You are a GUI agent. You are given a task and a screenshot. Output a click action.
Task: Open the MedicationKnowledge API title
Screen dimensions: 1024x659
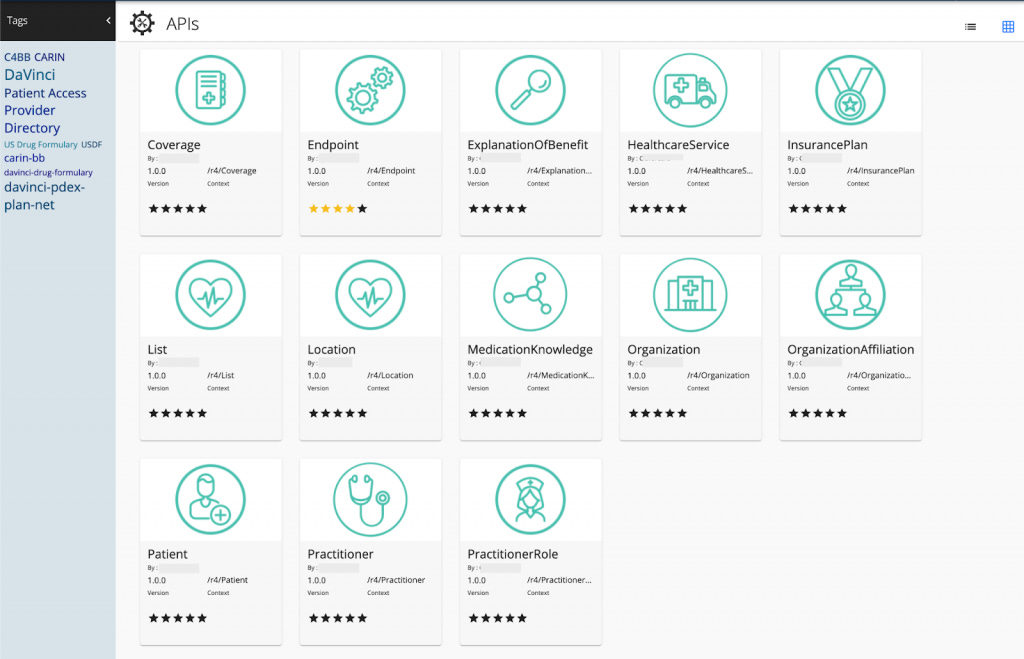pos(530,349)
